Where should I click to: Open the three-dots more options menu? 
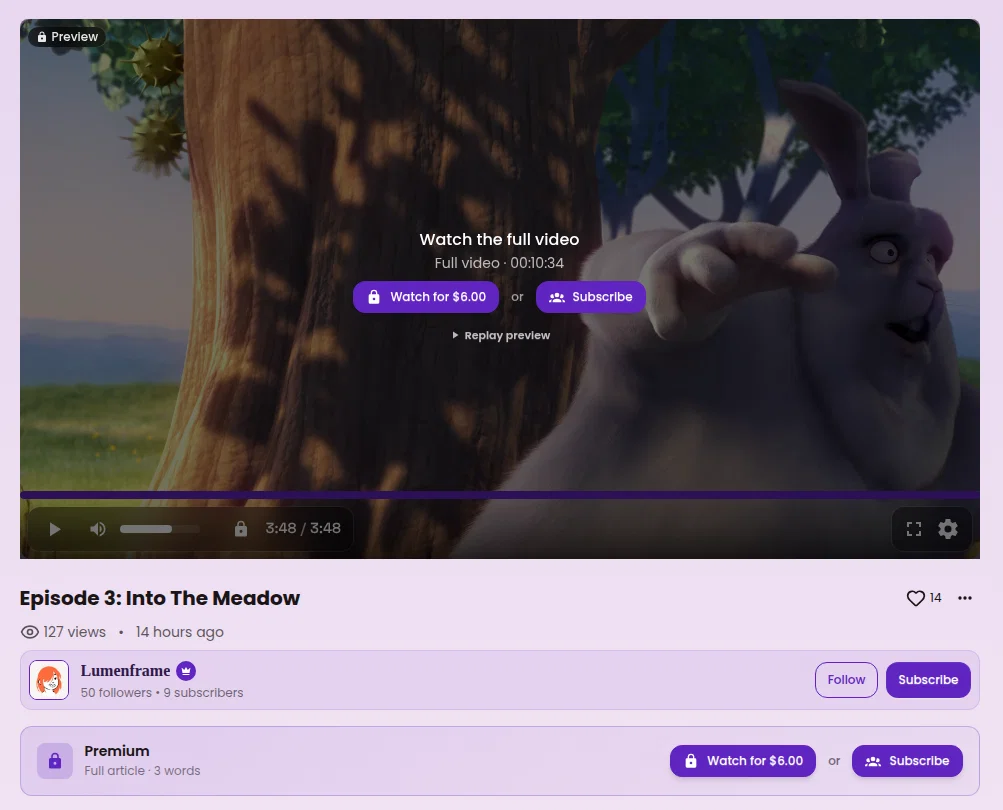tap(965, 598)
